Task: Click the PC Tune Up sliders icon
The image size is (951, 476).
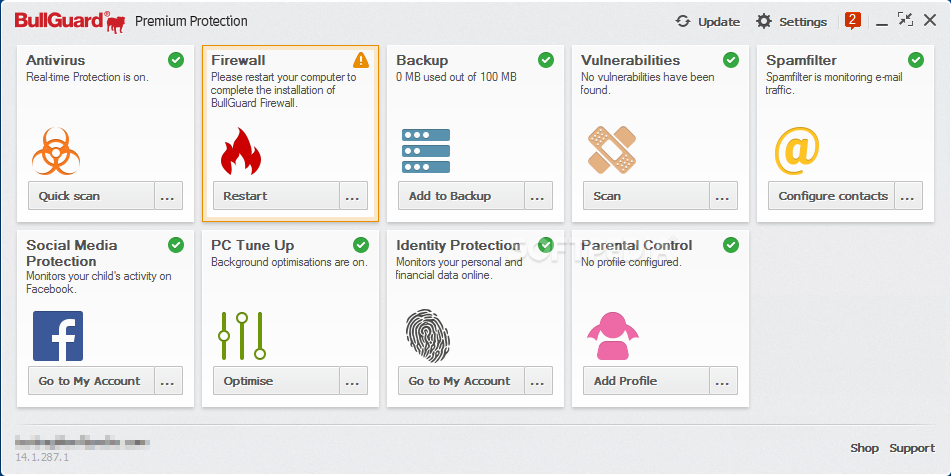Action: click(241, 336)
